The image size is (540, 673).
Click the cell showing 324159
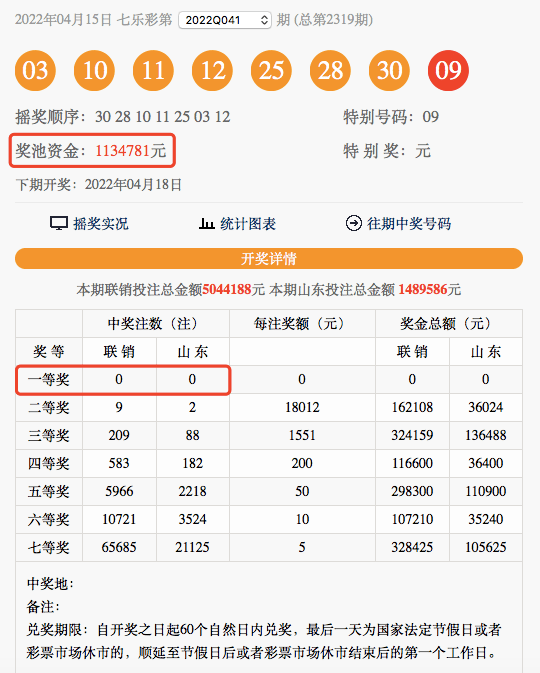pos(412,436)
